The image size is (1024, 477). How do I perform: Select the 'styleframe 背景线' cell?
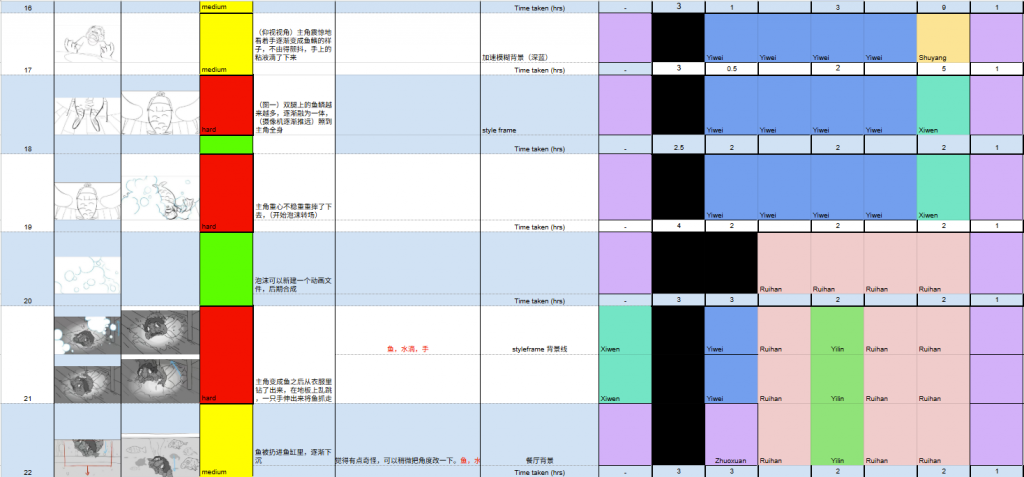point(538,350)
